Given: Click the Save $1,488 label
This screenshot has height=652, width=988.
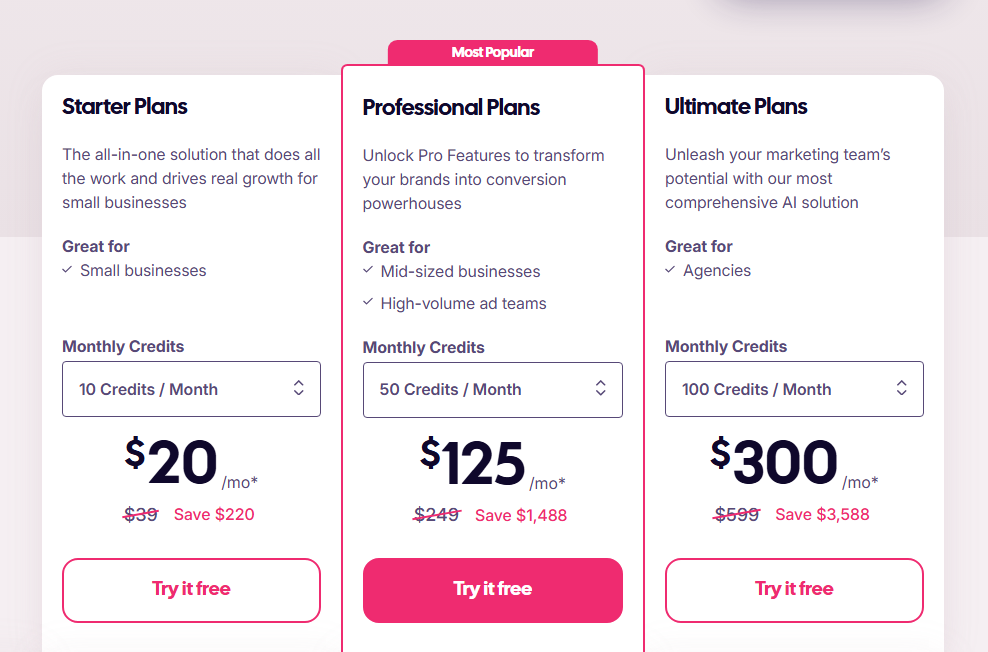Looking at the screenshot, I should pos(521,515).
